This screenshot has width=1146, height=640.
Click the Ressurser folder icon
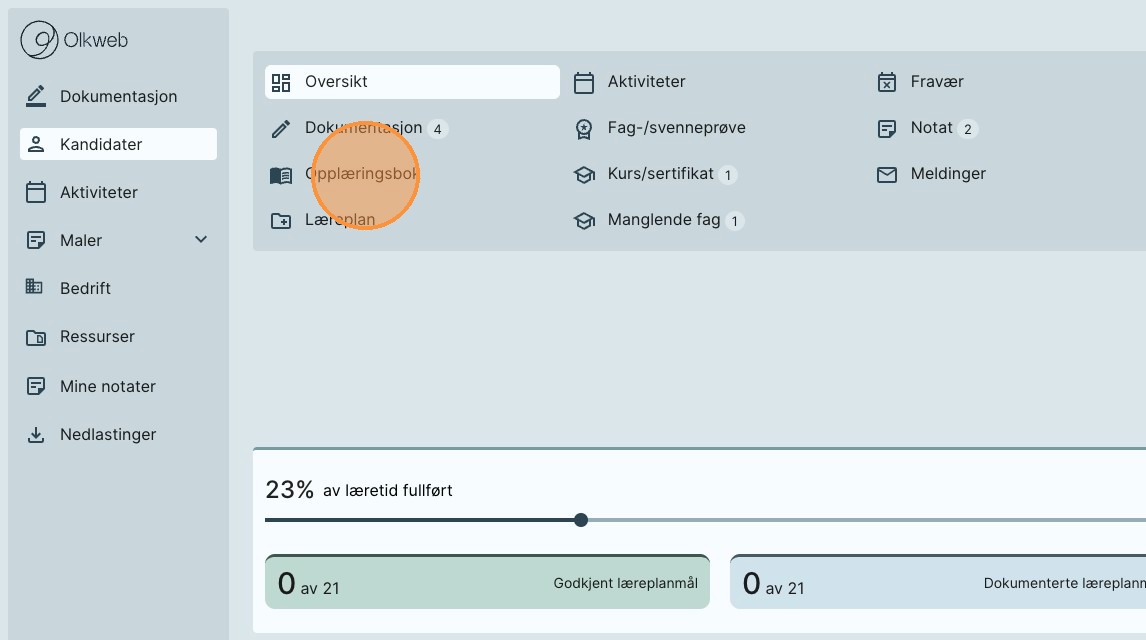[x=36, y=337]
